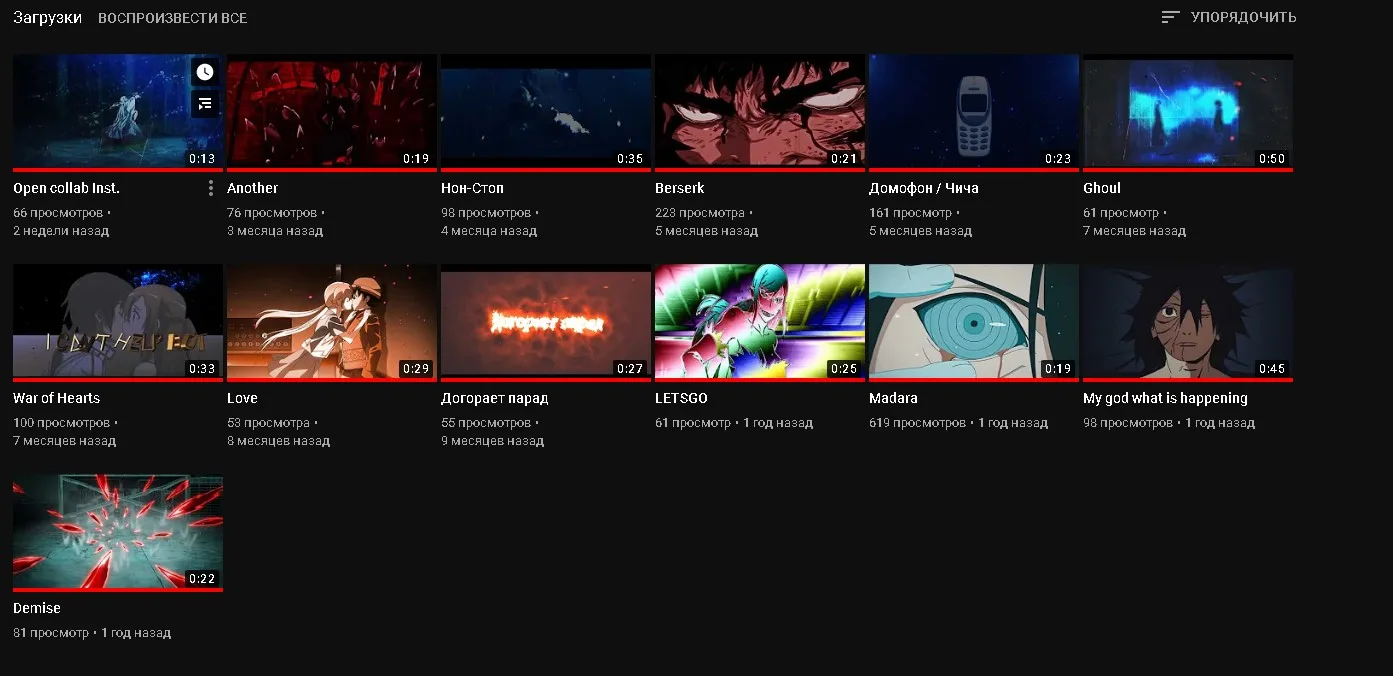This screenshot has width=1393, height=676.
Task: Click ВОСПРОИЗВЕСТИ ВСЕ to play all
Action: point(172,18)
